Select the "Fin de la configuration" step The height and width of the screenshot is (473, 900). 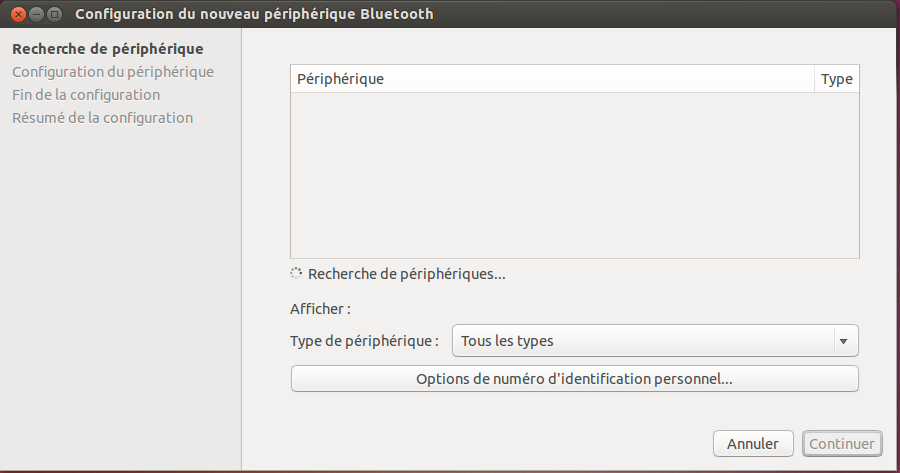coord(86,95)
